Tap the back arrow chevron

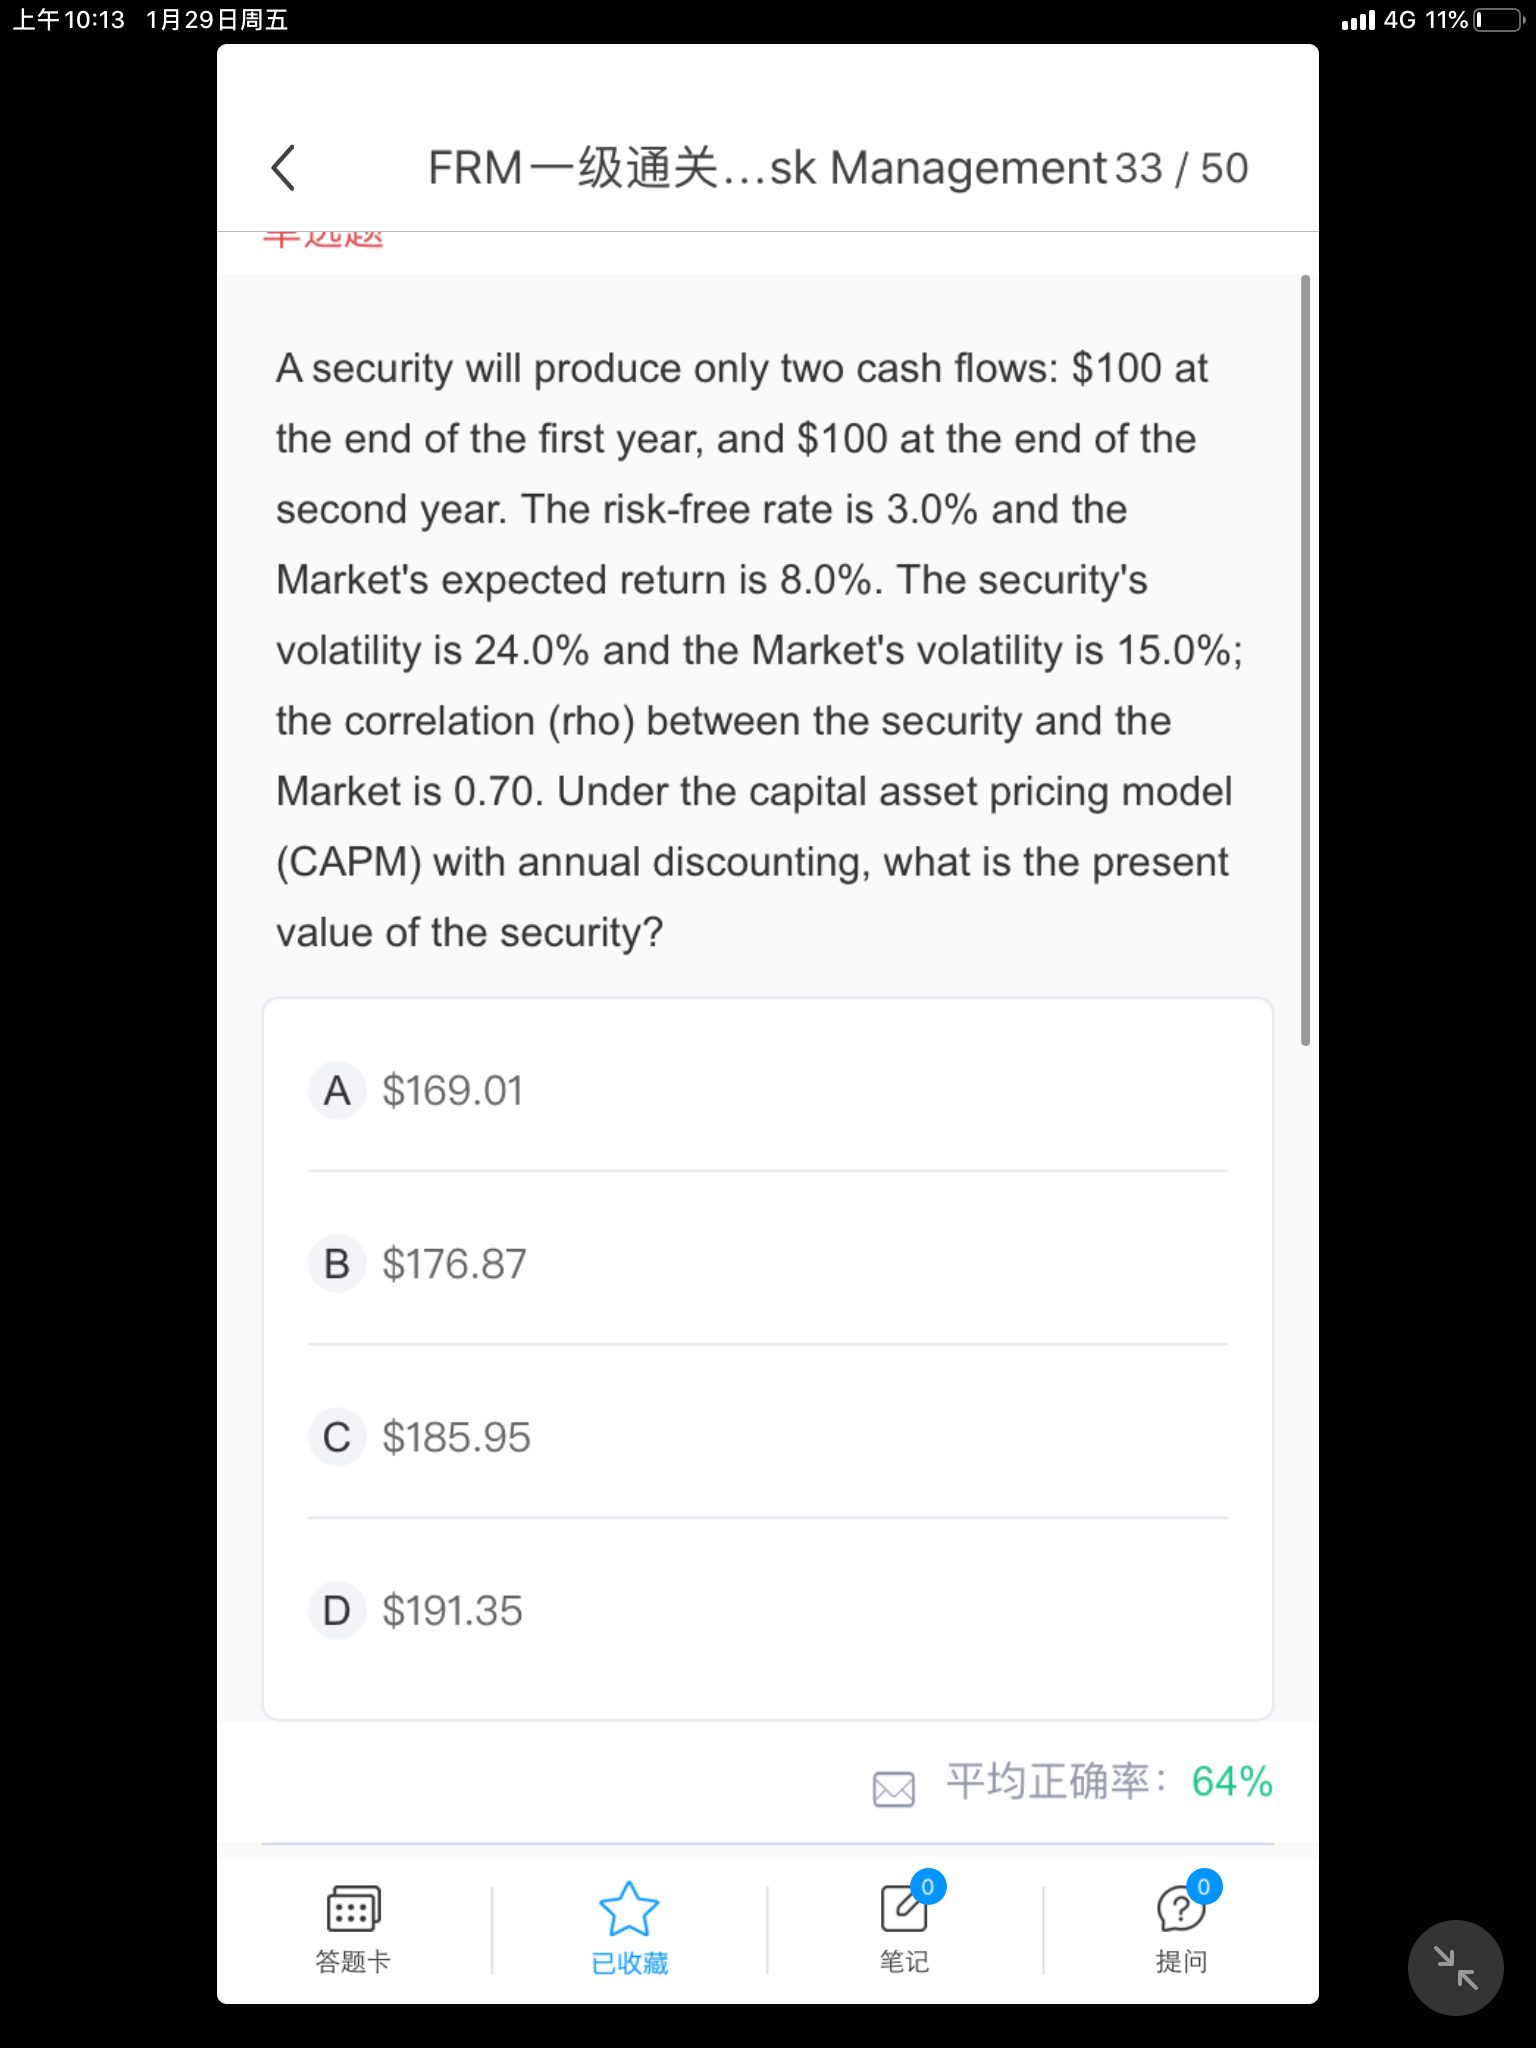pyautogui.click(x=283, y=168)
